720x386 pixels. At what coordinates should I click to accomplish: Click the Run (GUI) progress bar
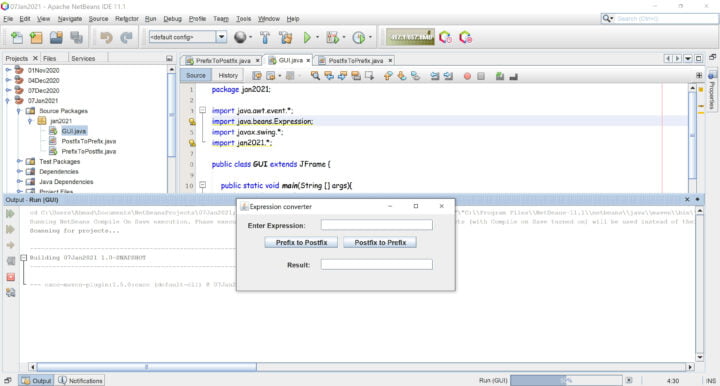click(567, 380)
